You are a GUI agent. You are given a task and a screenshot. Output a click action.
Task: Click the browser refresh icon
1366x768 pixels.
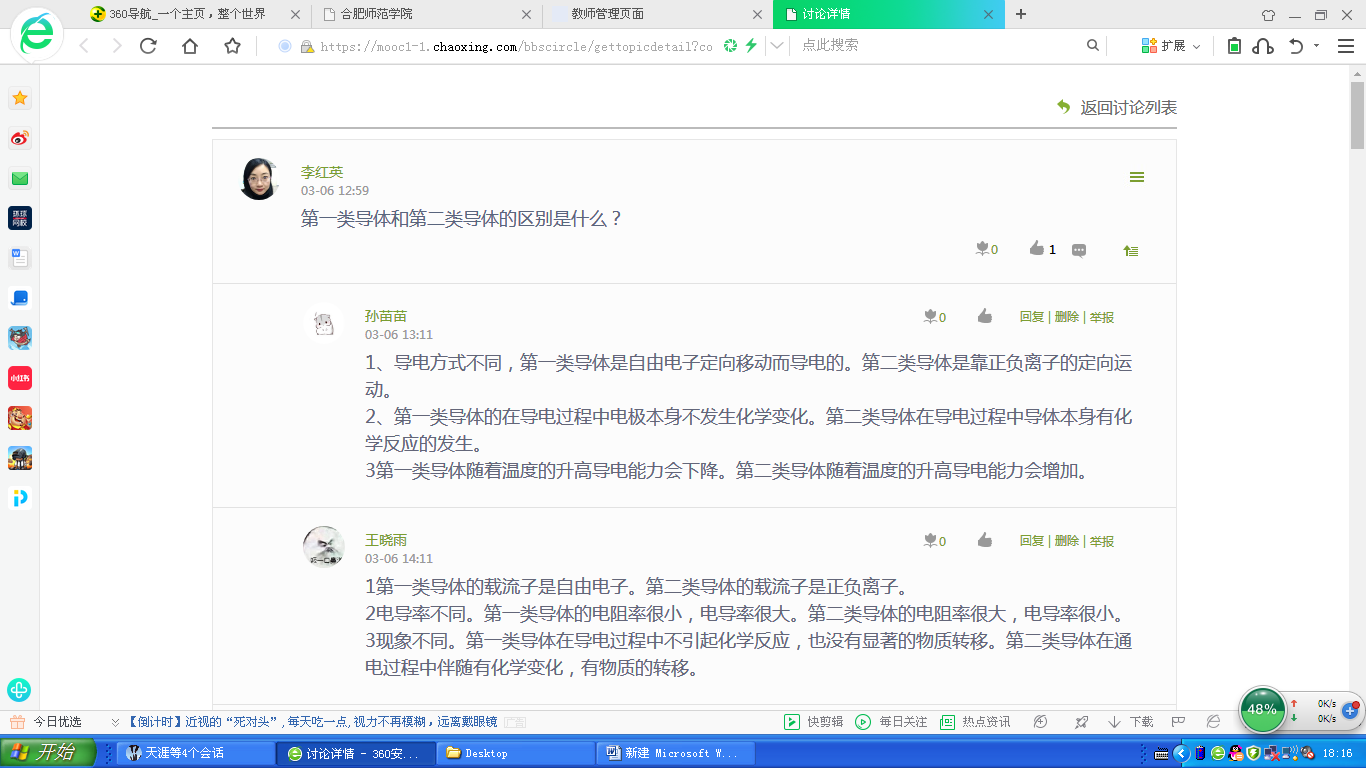click(x=148, y=46)
